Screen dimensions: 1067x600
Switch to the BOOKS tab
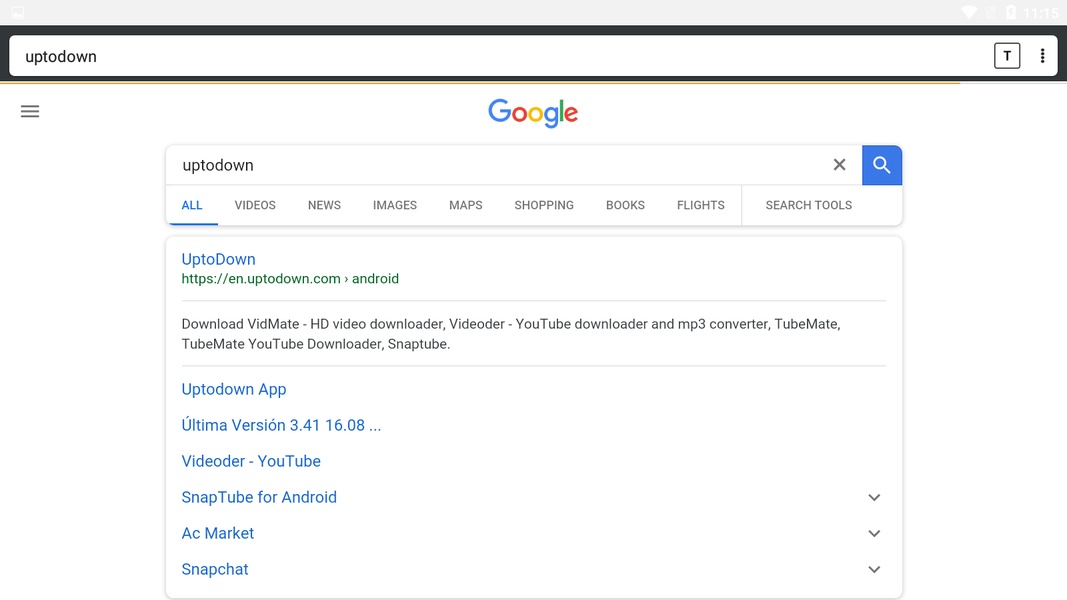[x=625, y=205]
